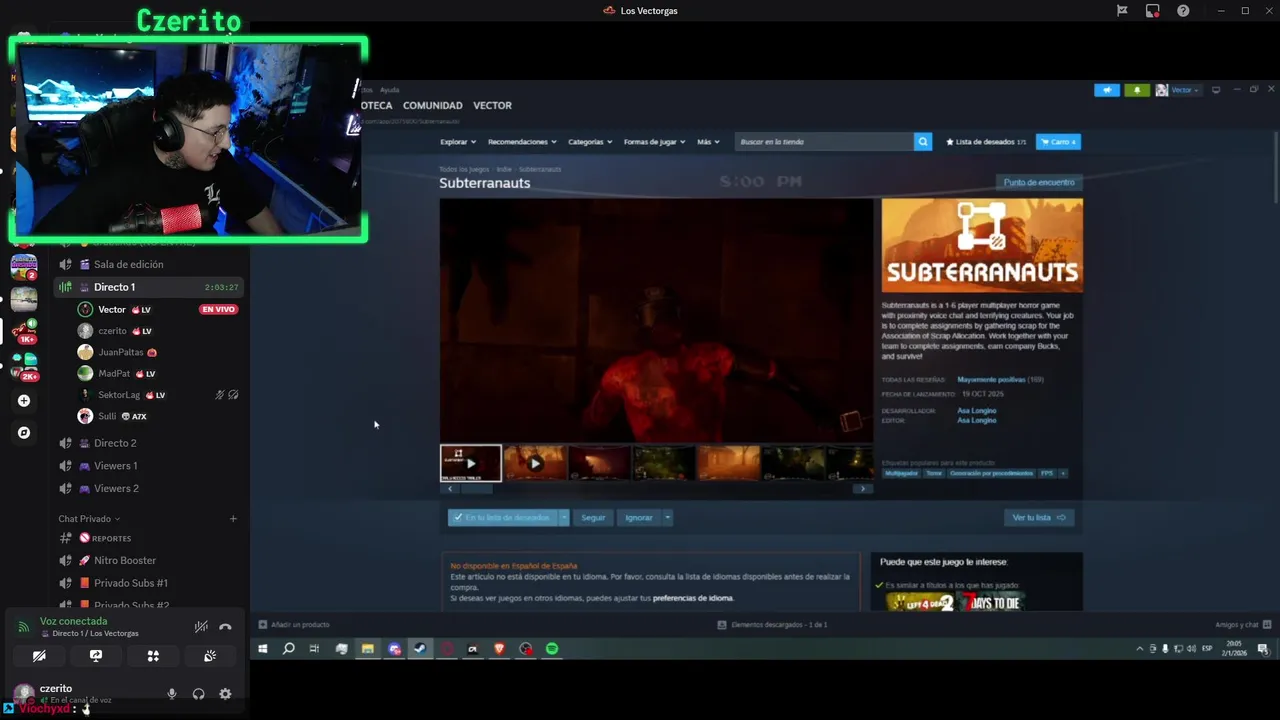Open COMUNIDAD tab in Steam
The height and width of the screenshot is (720, 1280).
pos(432,105)
